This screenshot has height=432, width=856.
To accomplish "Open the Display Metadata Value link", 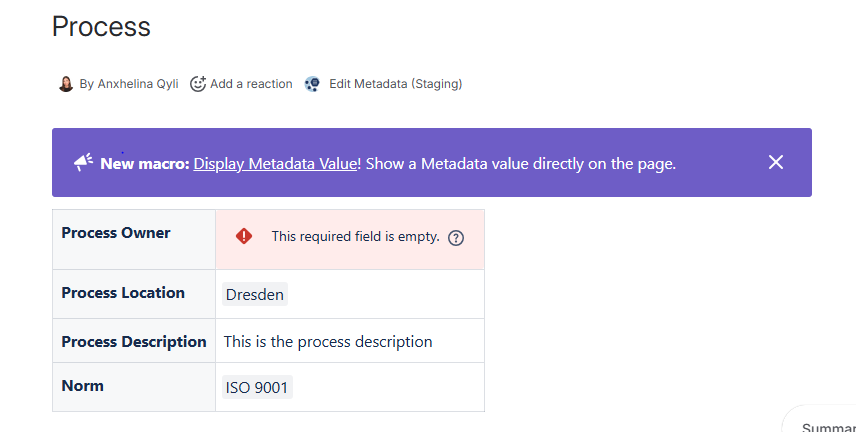I will click(x=275, y=163).
